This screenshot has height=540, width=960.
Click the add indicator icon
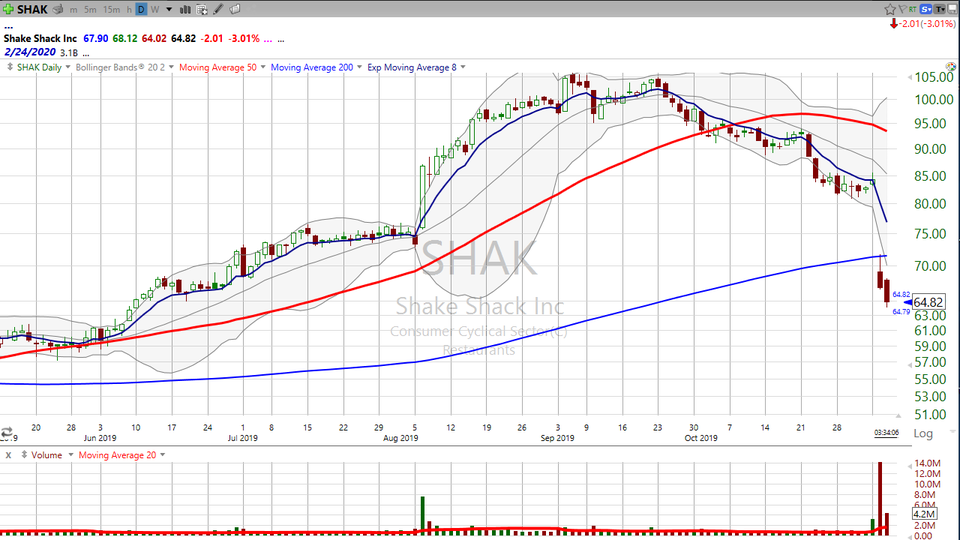tap(201, 10)
